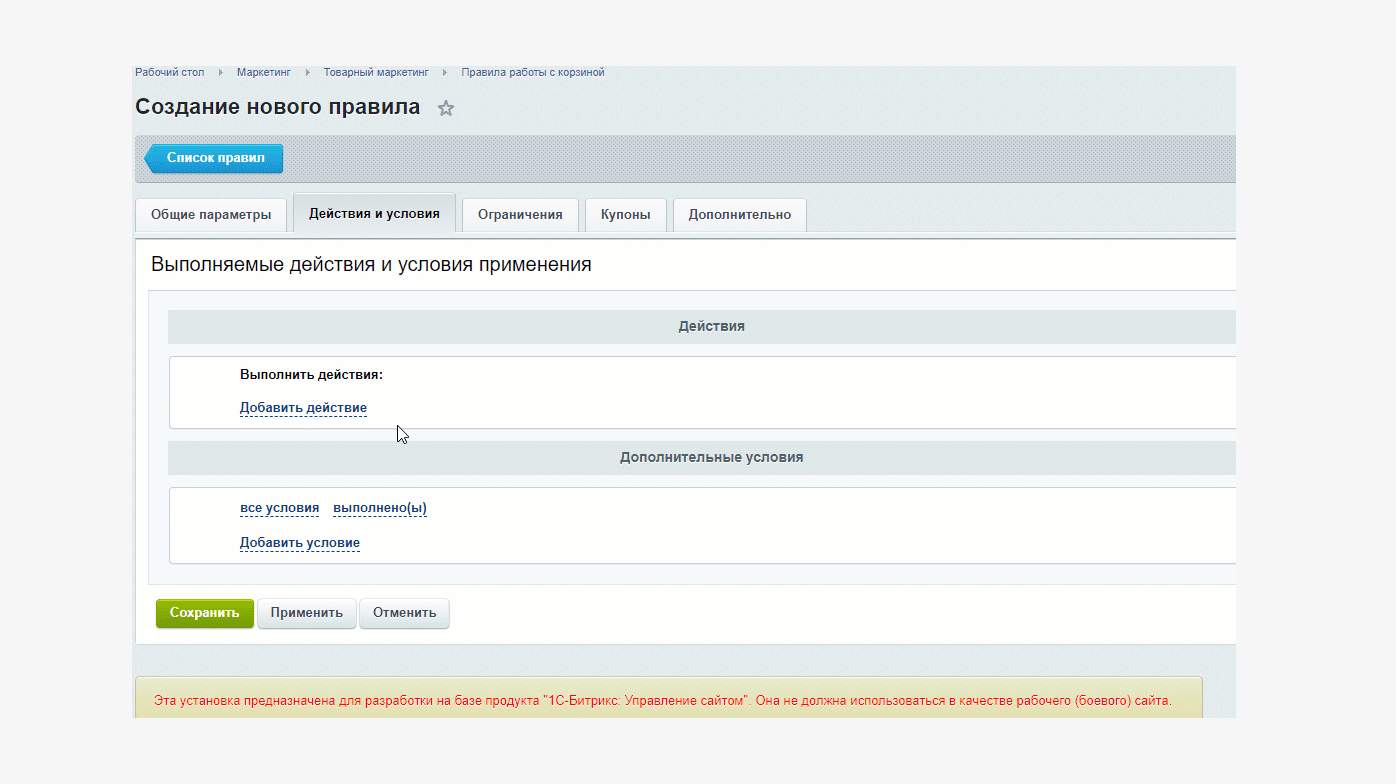Open the Товарный маркетинг breadcrumb link

tap(375, 72)
